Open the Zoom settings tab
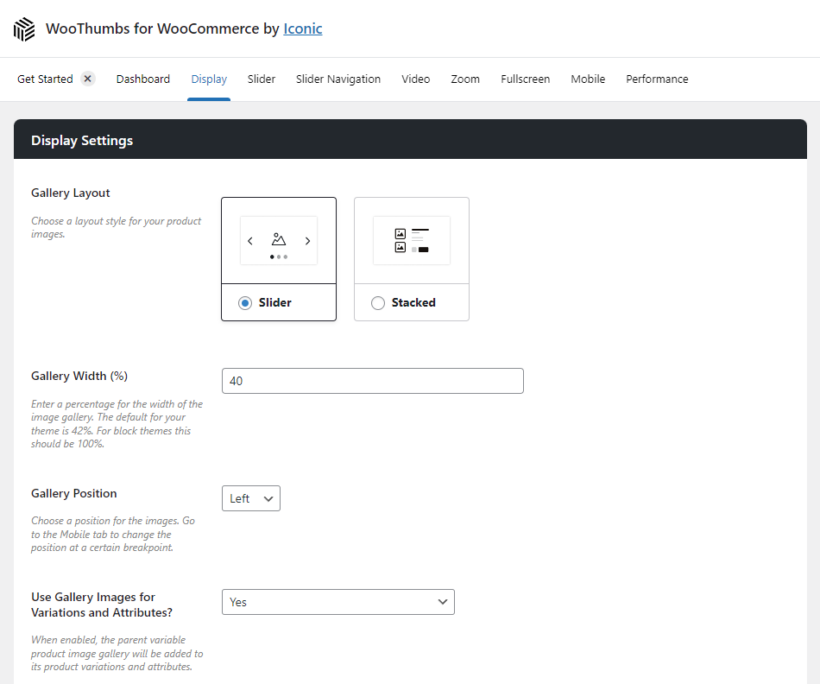Viewport: 820px width, 684px height. tap(465, 79)
